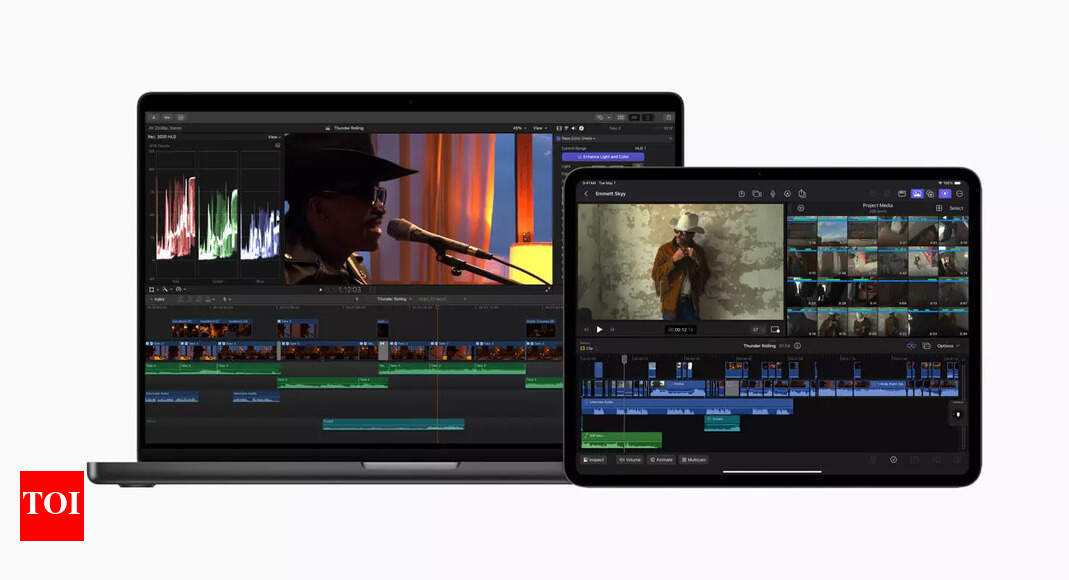1069x580 pixels.
Task: Click the grid view icon in Project Media
Action: [938, 208]
